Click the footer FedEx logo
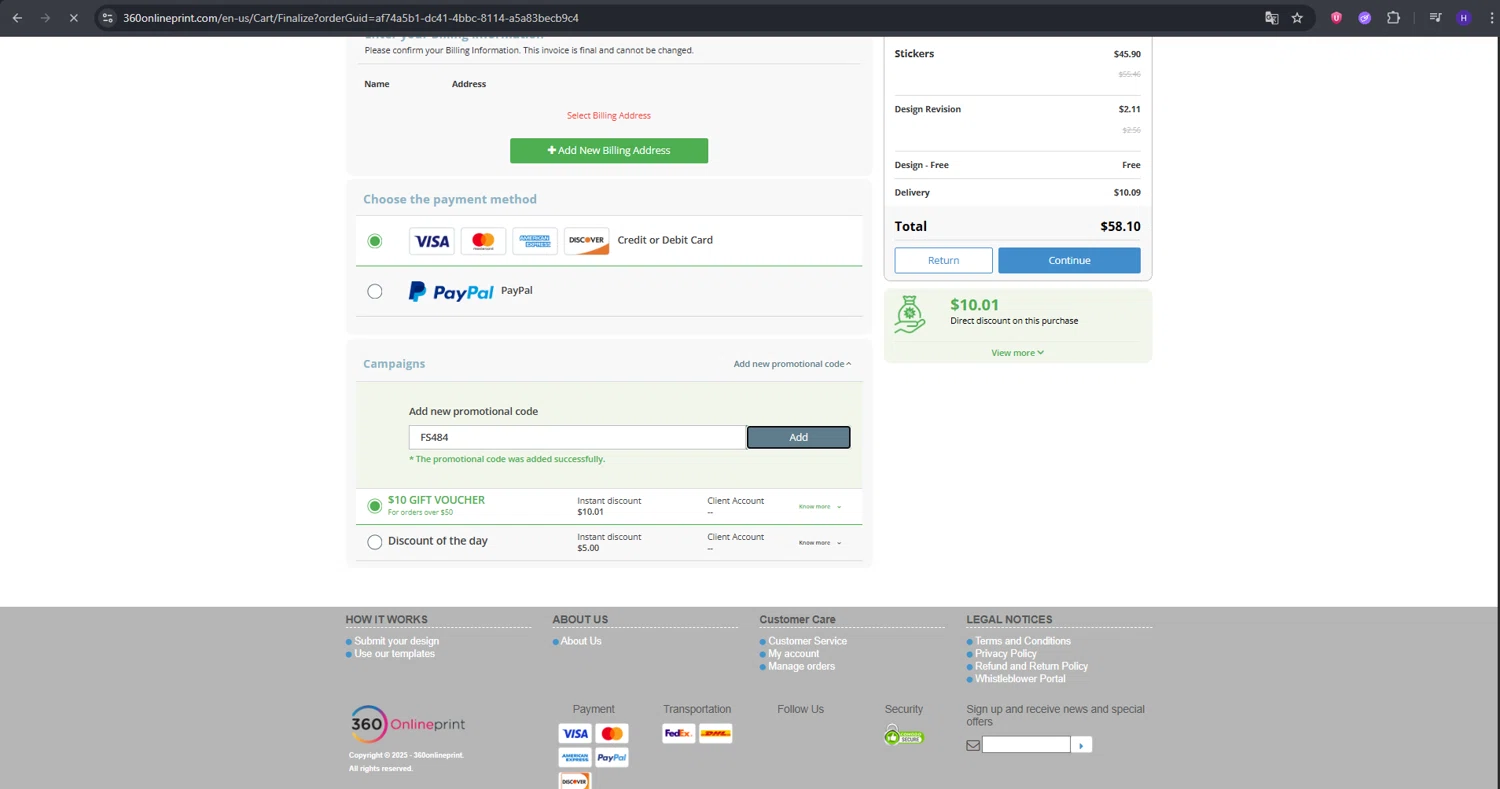Image resolution: width=1500 pixels, height=789 pixels. 678,734
